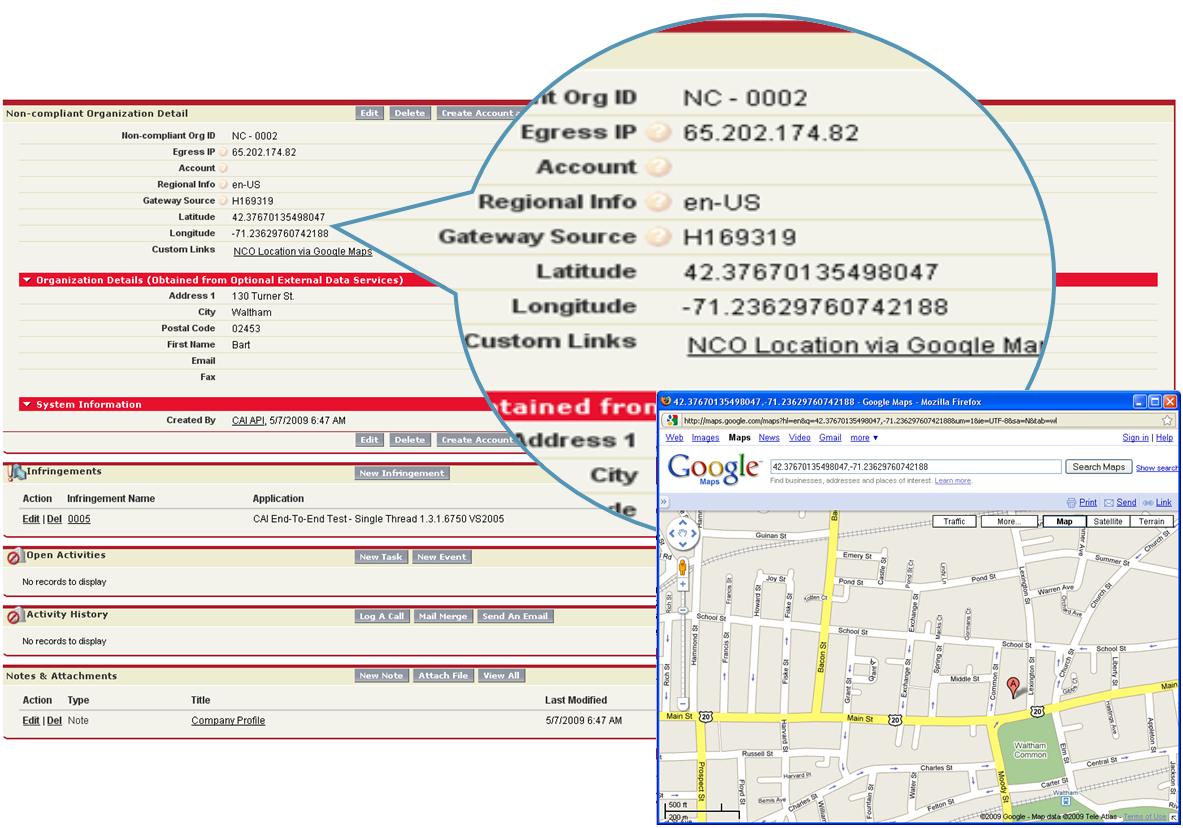The width and height of the screenshot is (1183, 828).
Task: Open Google Maps Help link
Action: (1164, 438)
